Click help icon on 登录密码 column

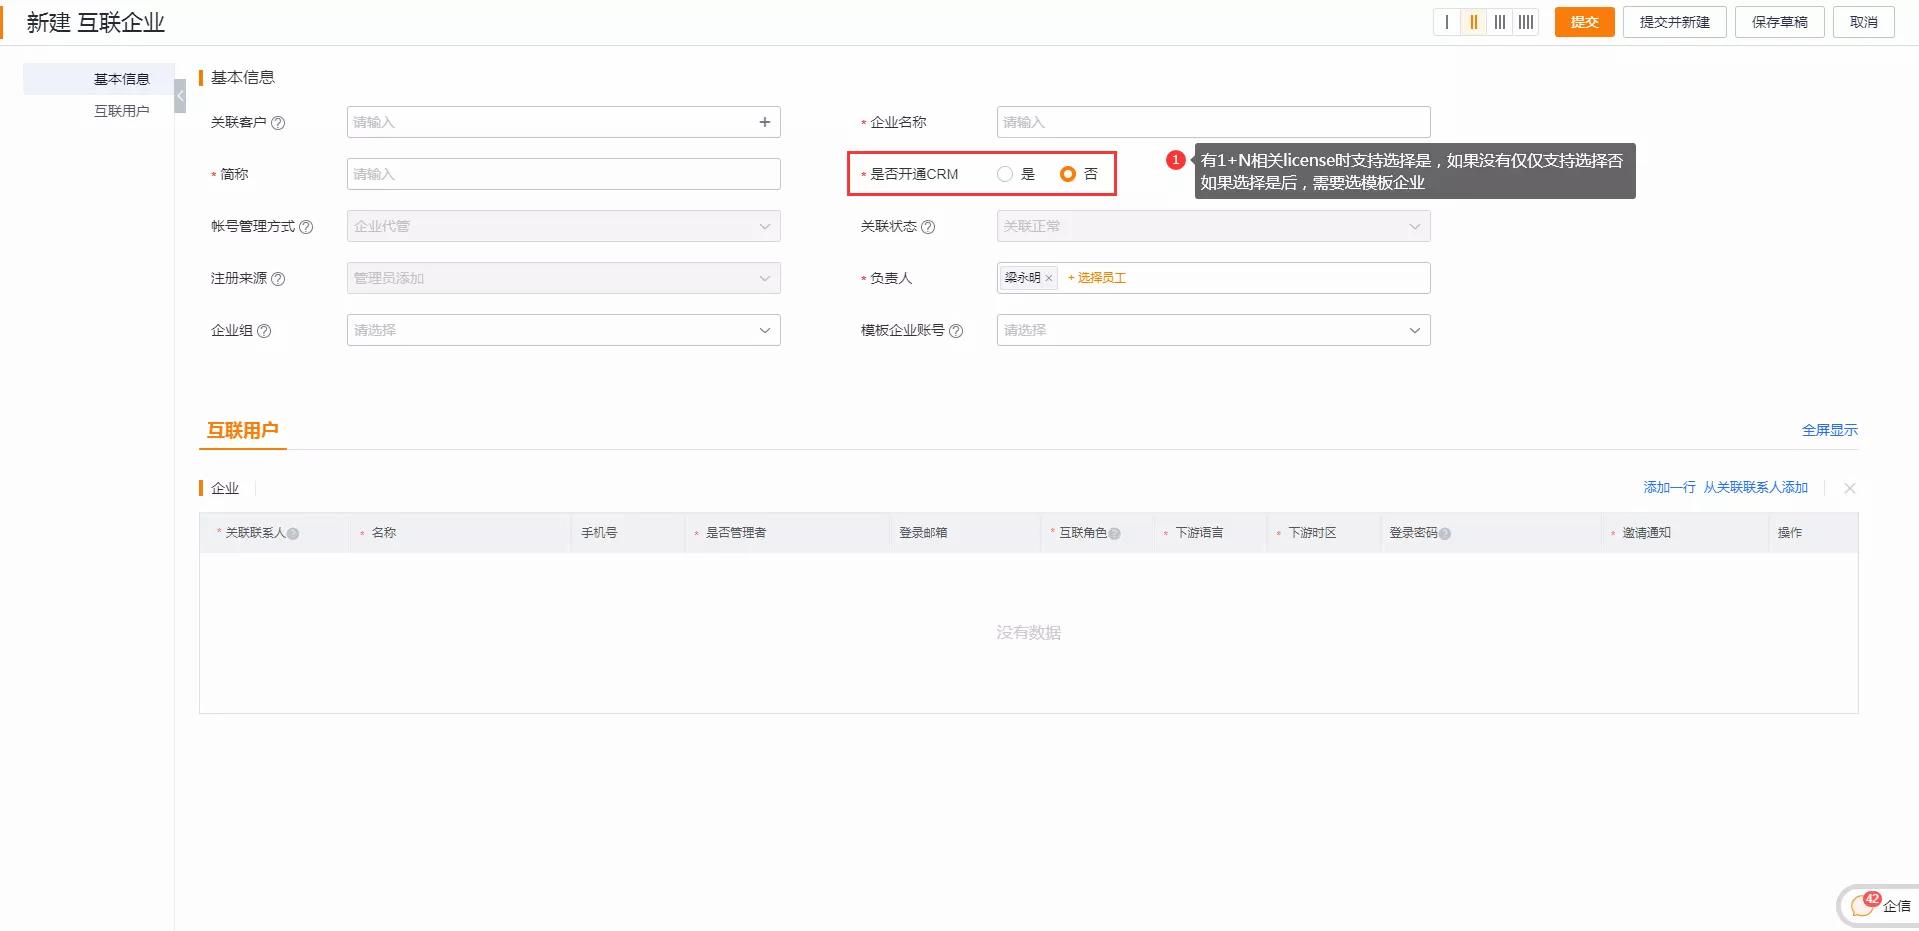(1444, 534)
